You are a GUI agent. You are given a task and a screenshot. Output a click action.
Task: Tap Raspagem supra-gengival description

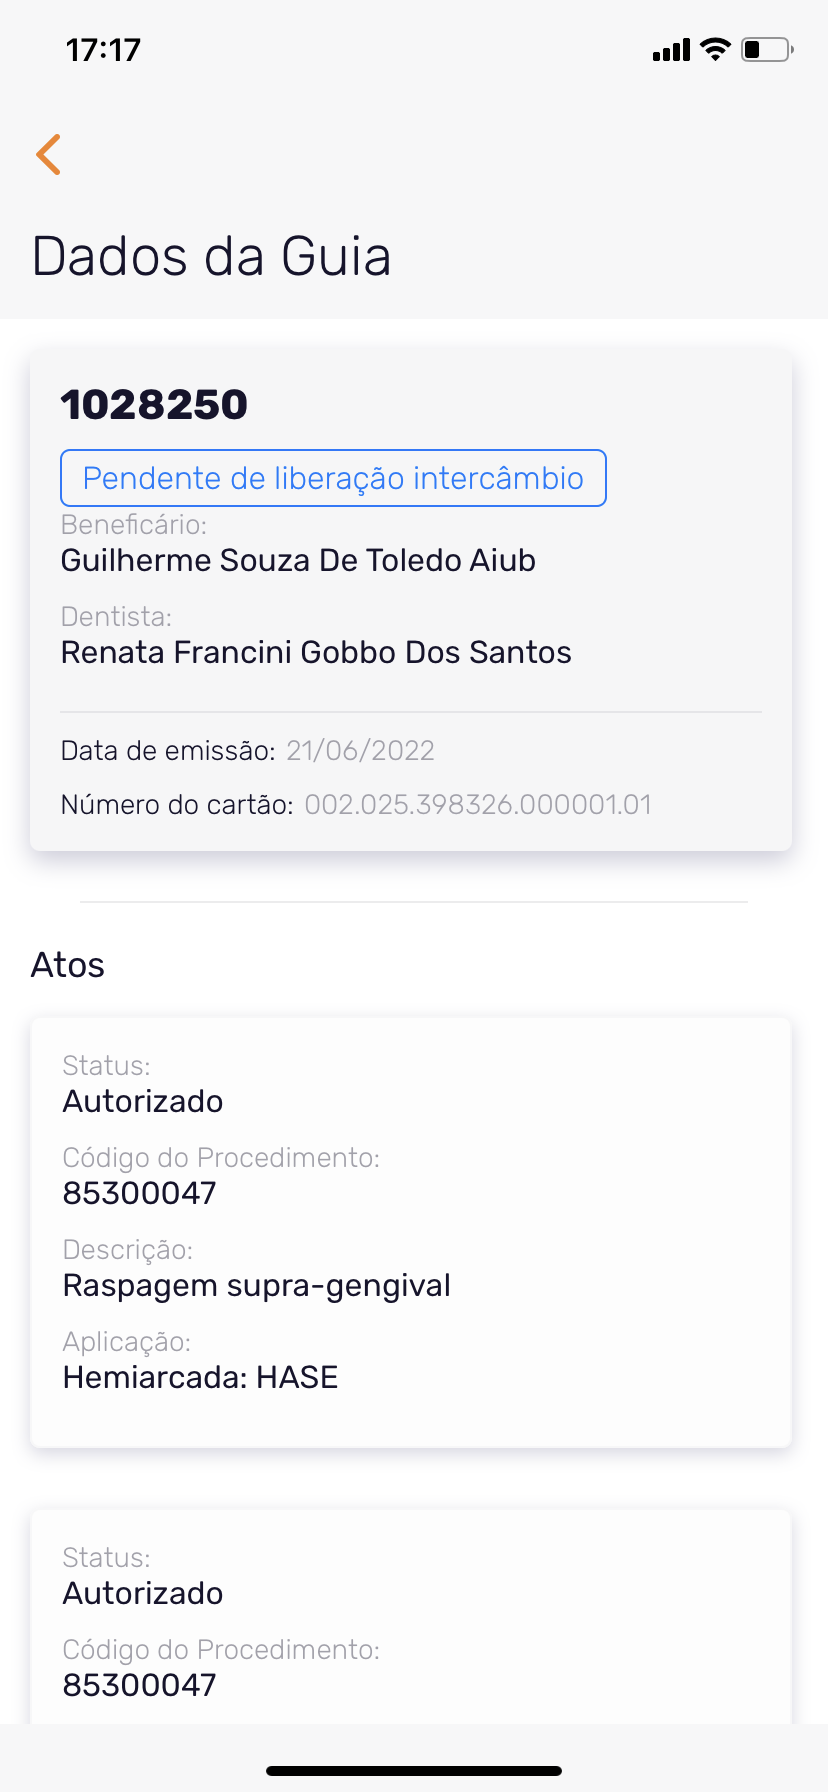[256, 1285]
